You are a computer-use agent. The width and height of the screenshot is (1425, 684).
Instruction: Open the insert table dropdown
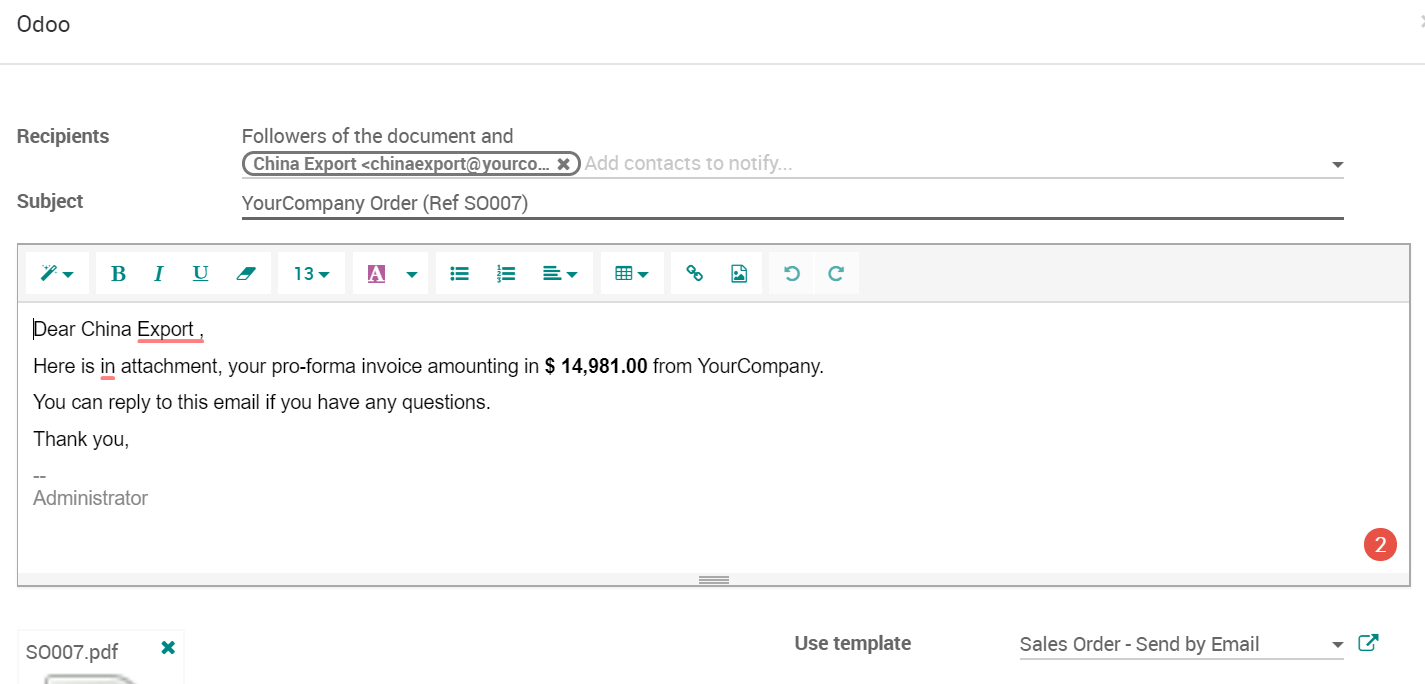(632, 274)
